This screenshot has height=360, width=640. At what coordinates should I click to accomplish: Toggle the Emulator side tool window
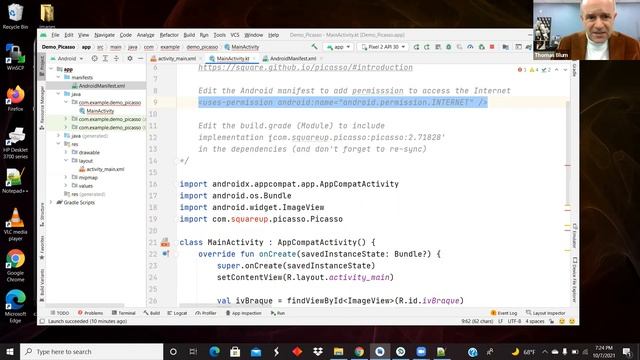click(x=574, y=236)
